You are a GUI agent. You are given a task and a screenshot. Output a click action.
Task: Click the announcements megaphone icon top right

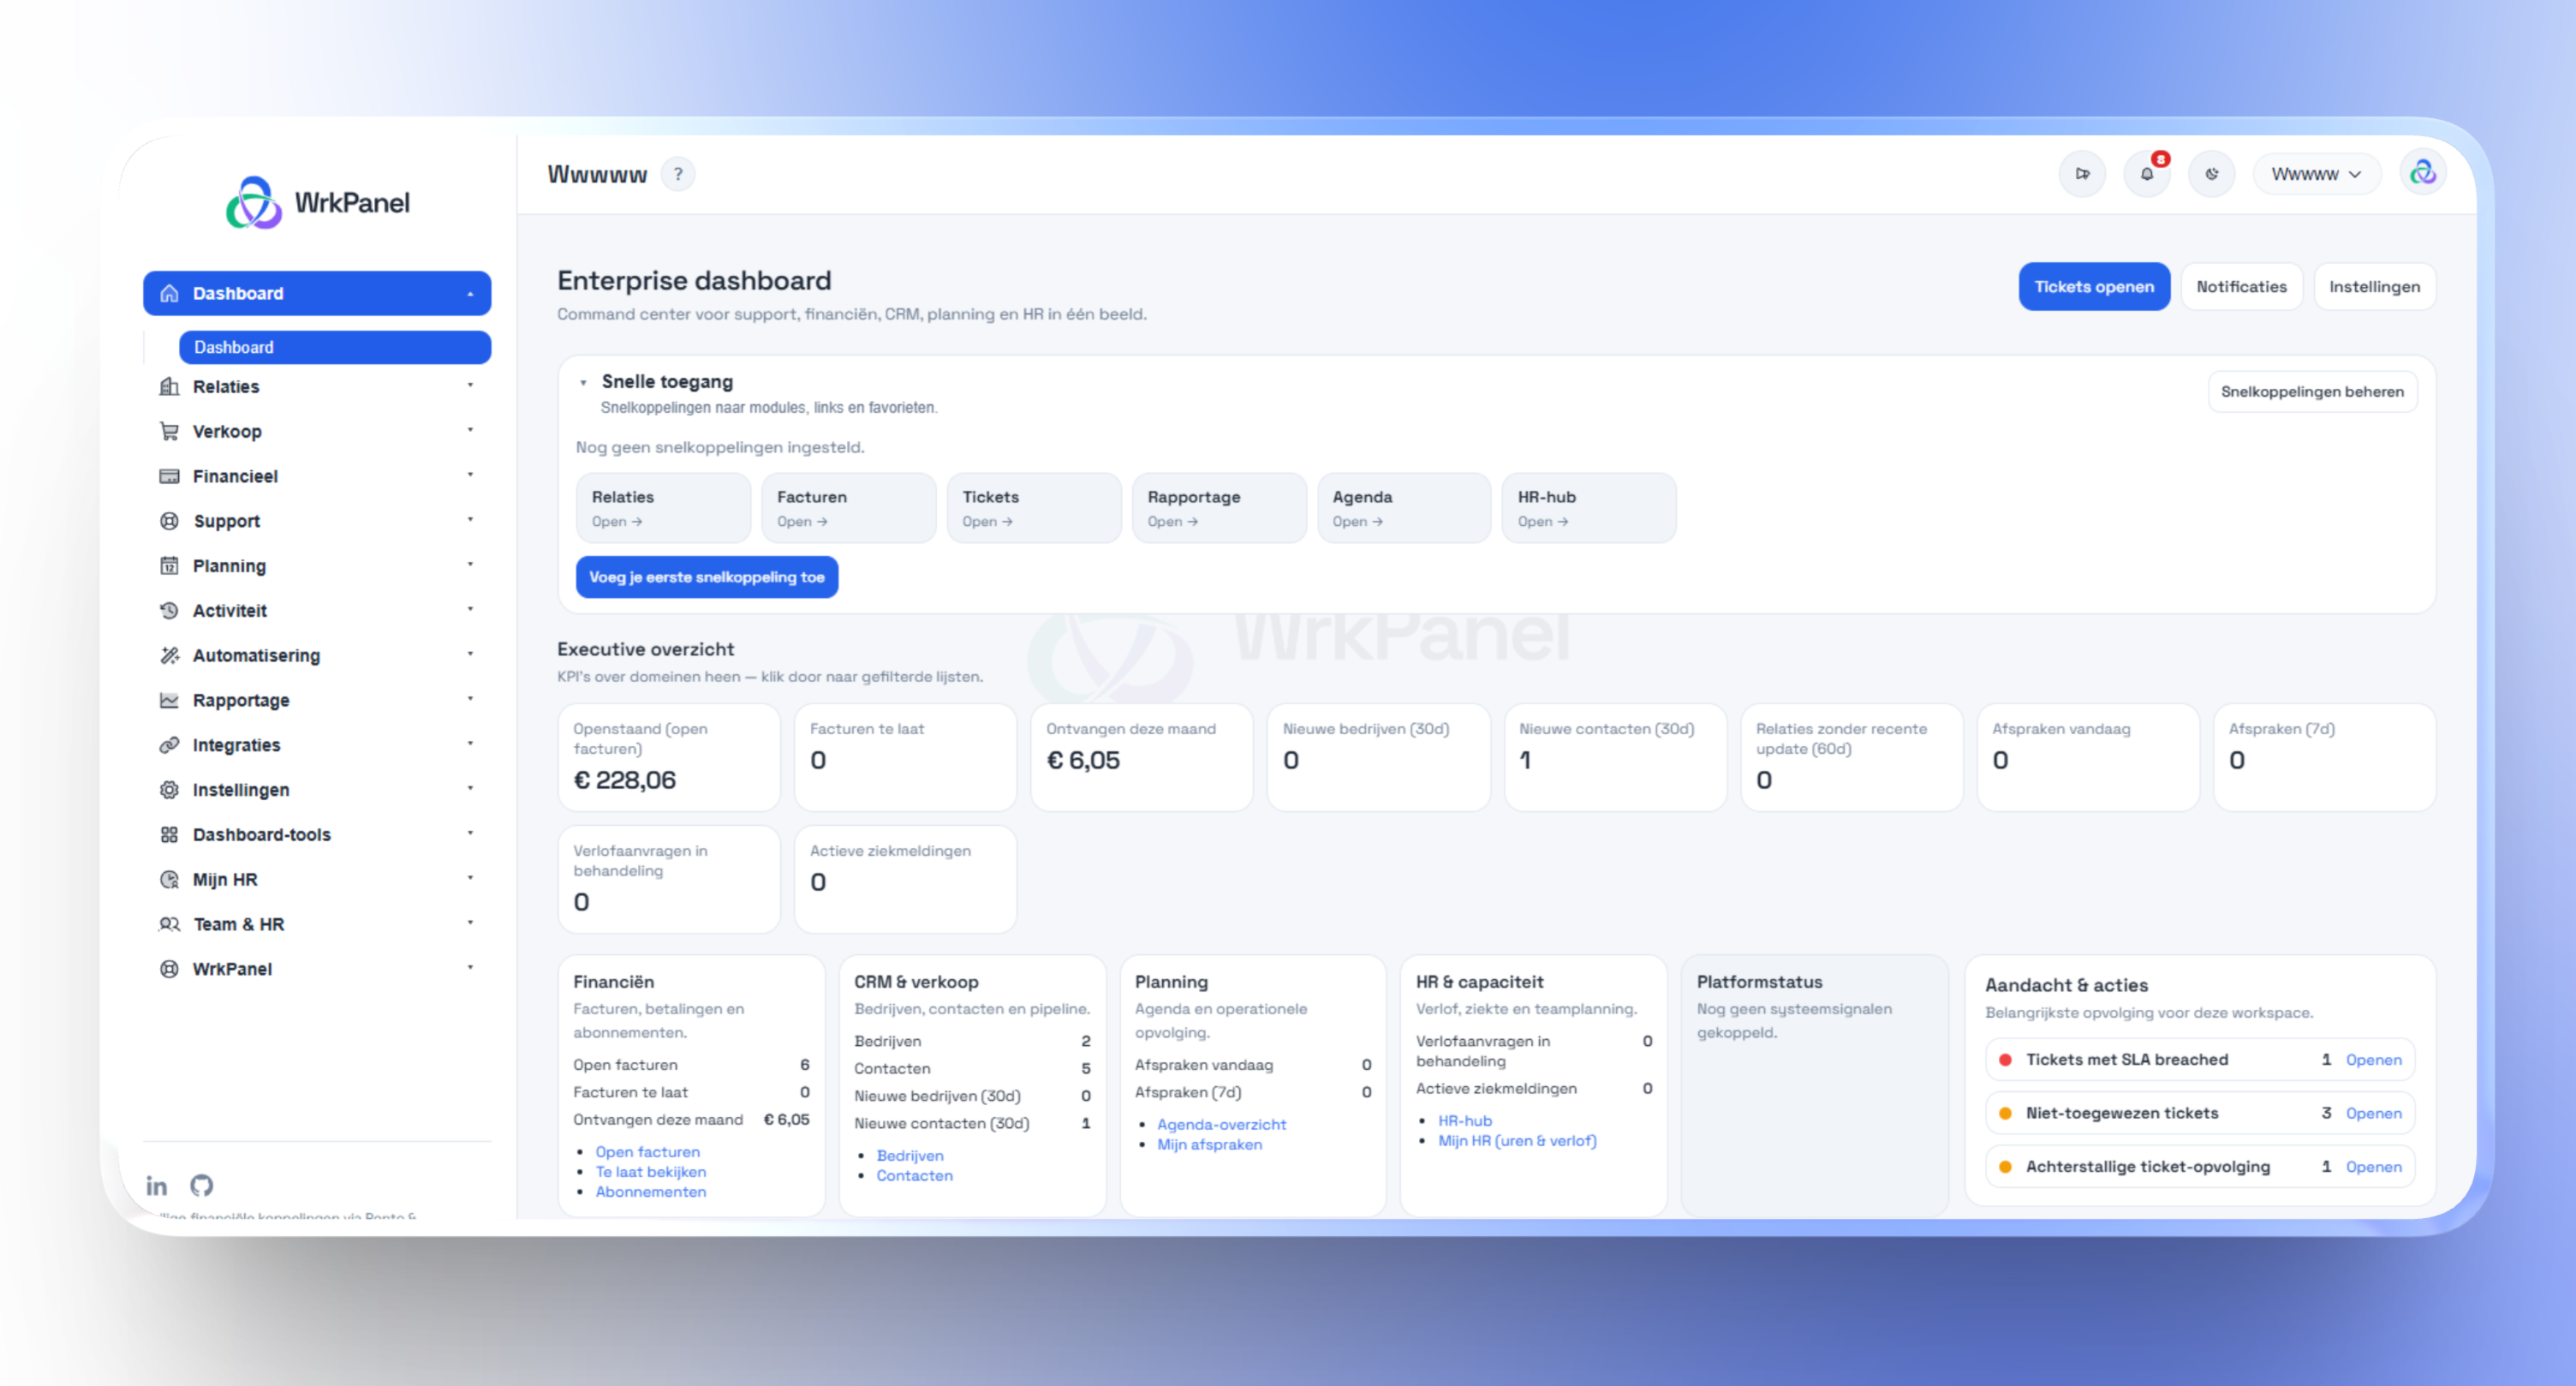click(2084, 173)
